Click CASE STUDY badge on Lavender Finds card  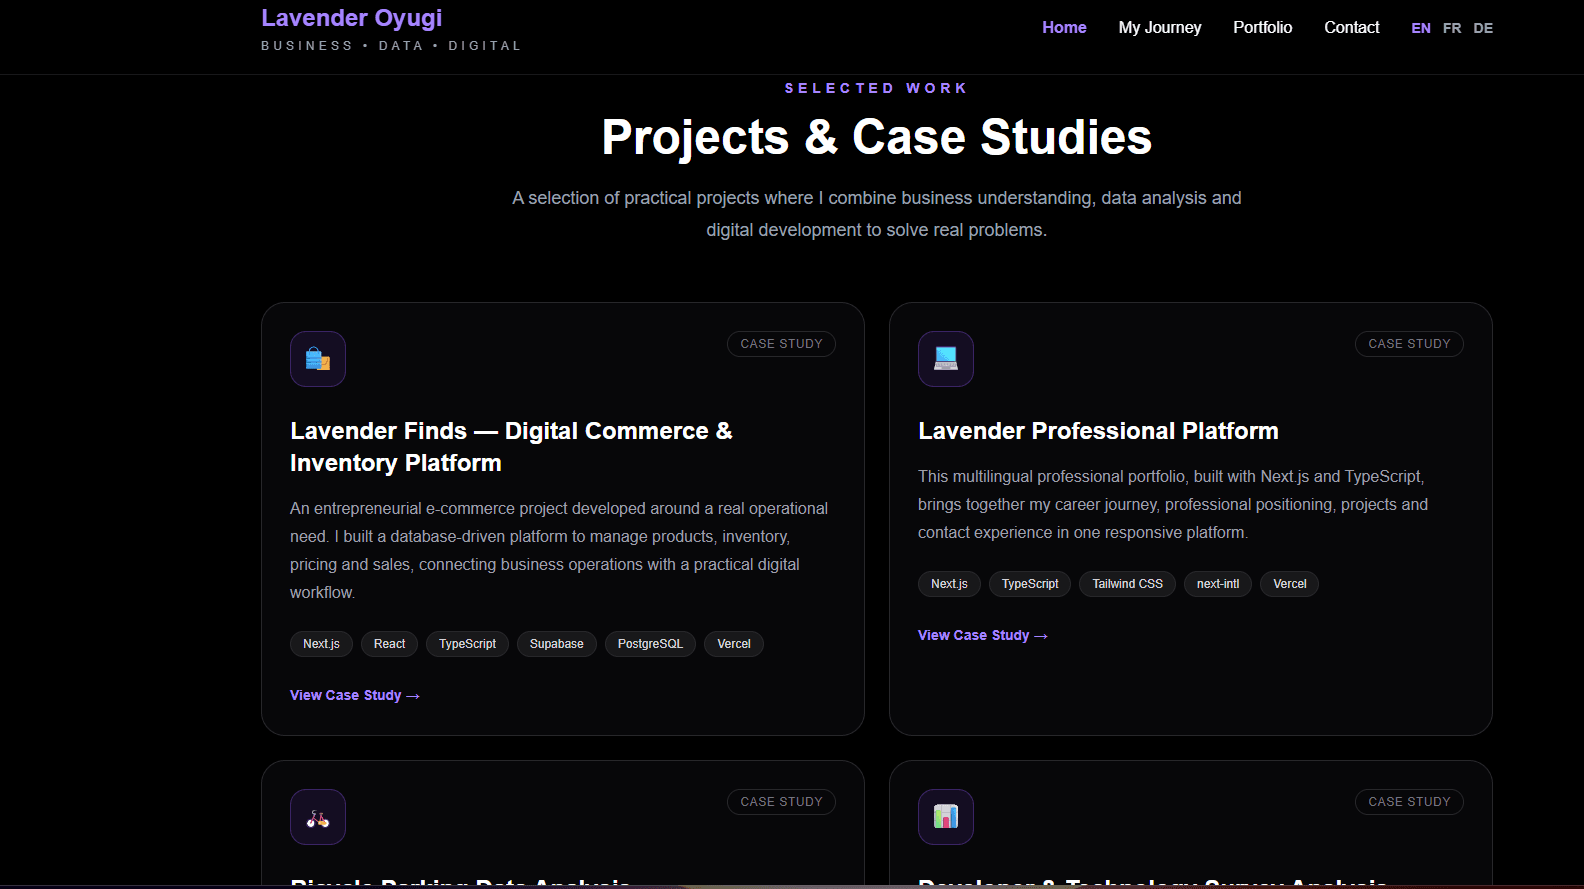click(781, 344)
